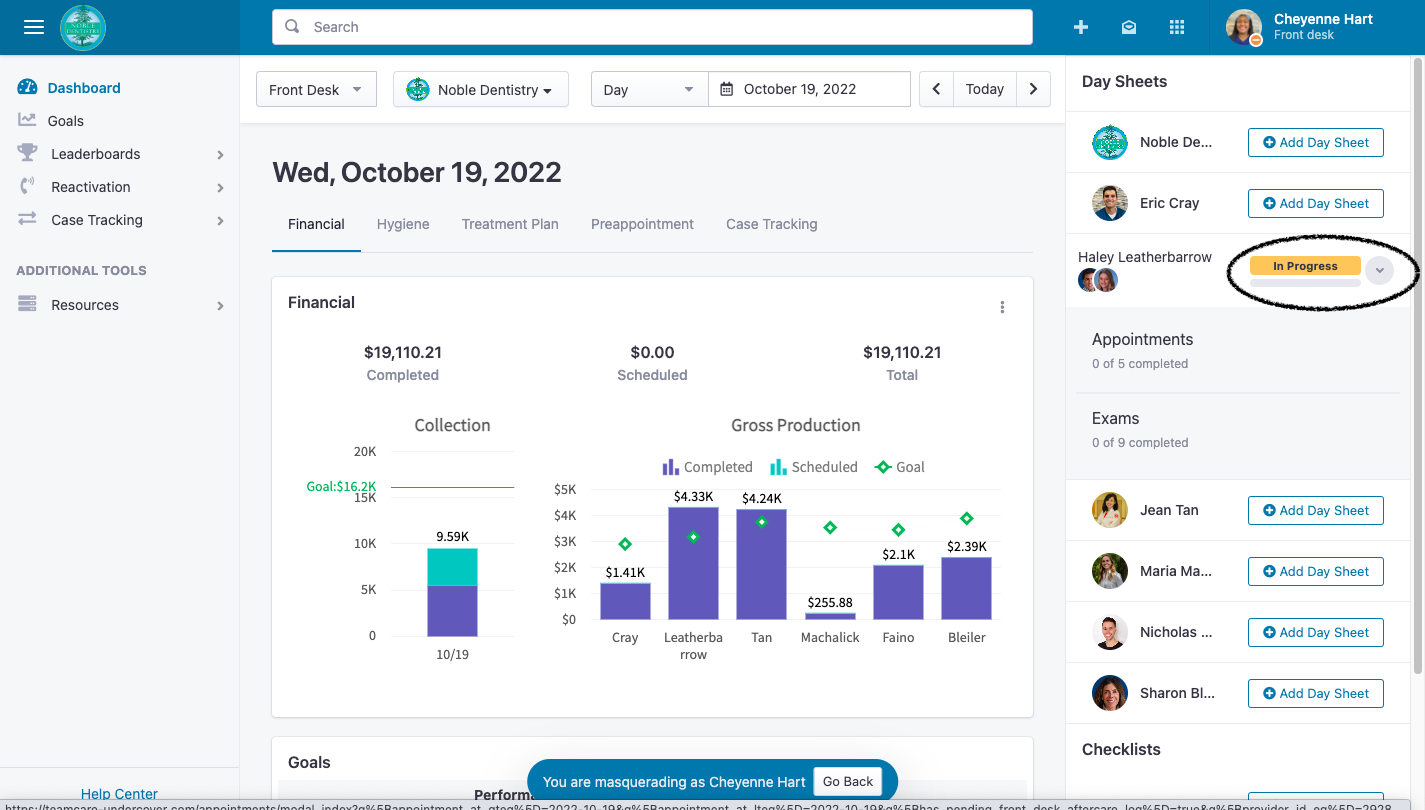Click Jean Tan's avatar photo
Viewport: 1425px width, 810px height.
pos(1110,510)
